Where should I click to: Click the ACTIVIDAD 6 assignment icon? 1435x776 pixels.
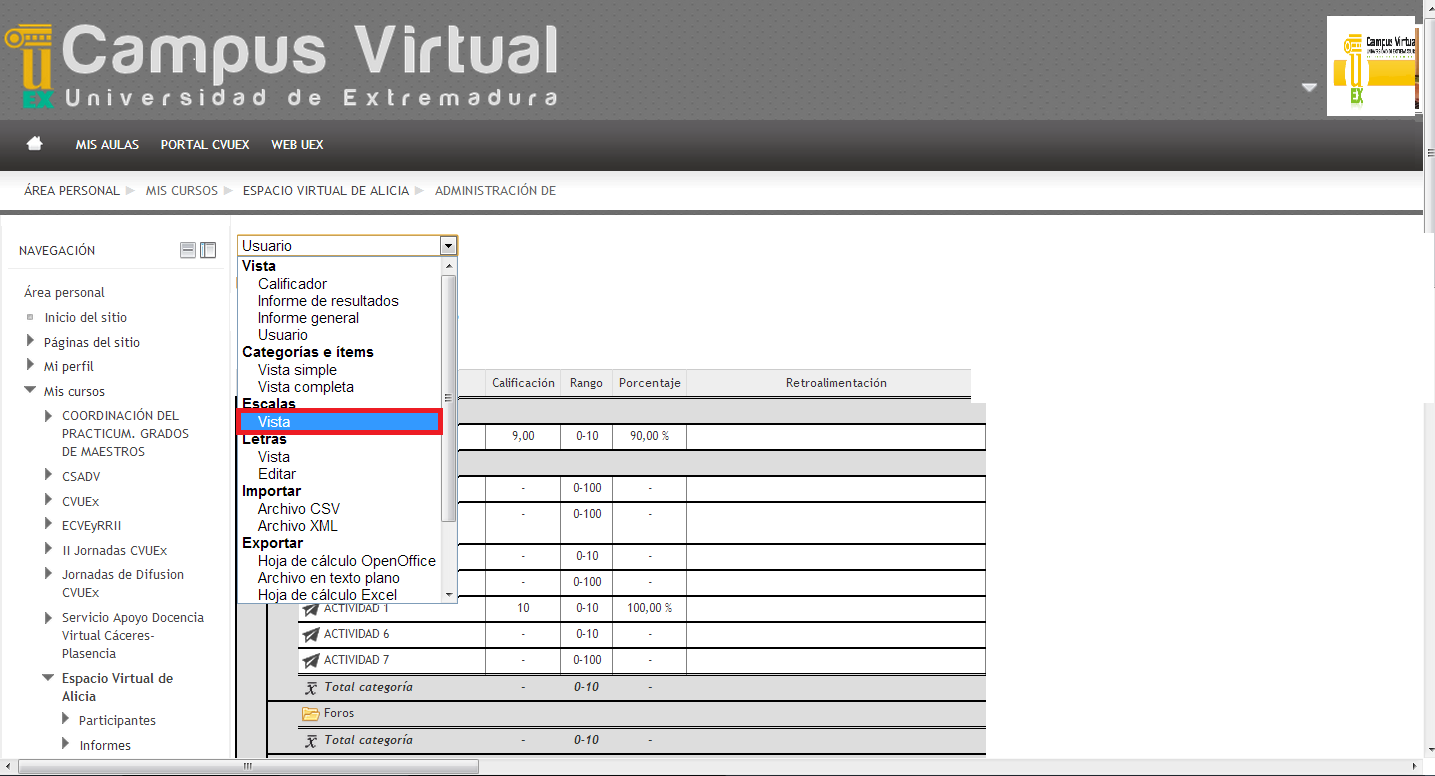point(311,634)
